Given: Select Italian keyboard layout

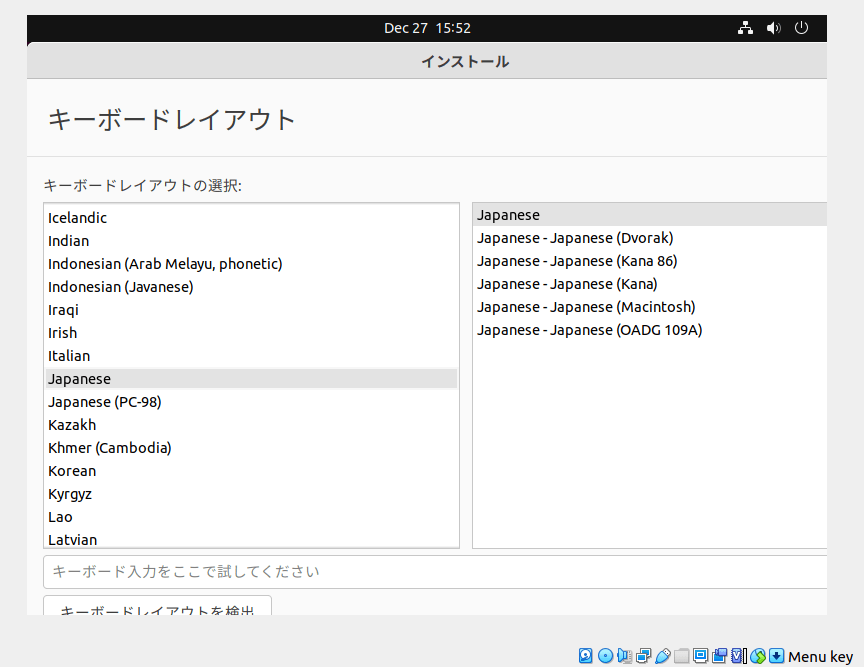Looking at the screenshot, I should (x=251, y=356).
